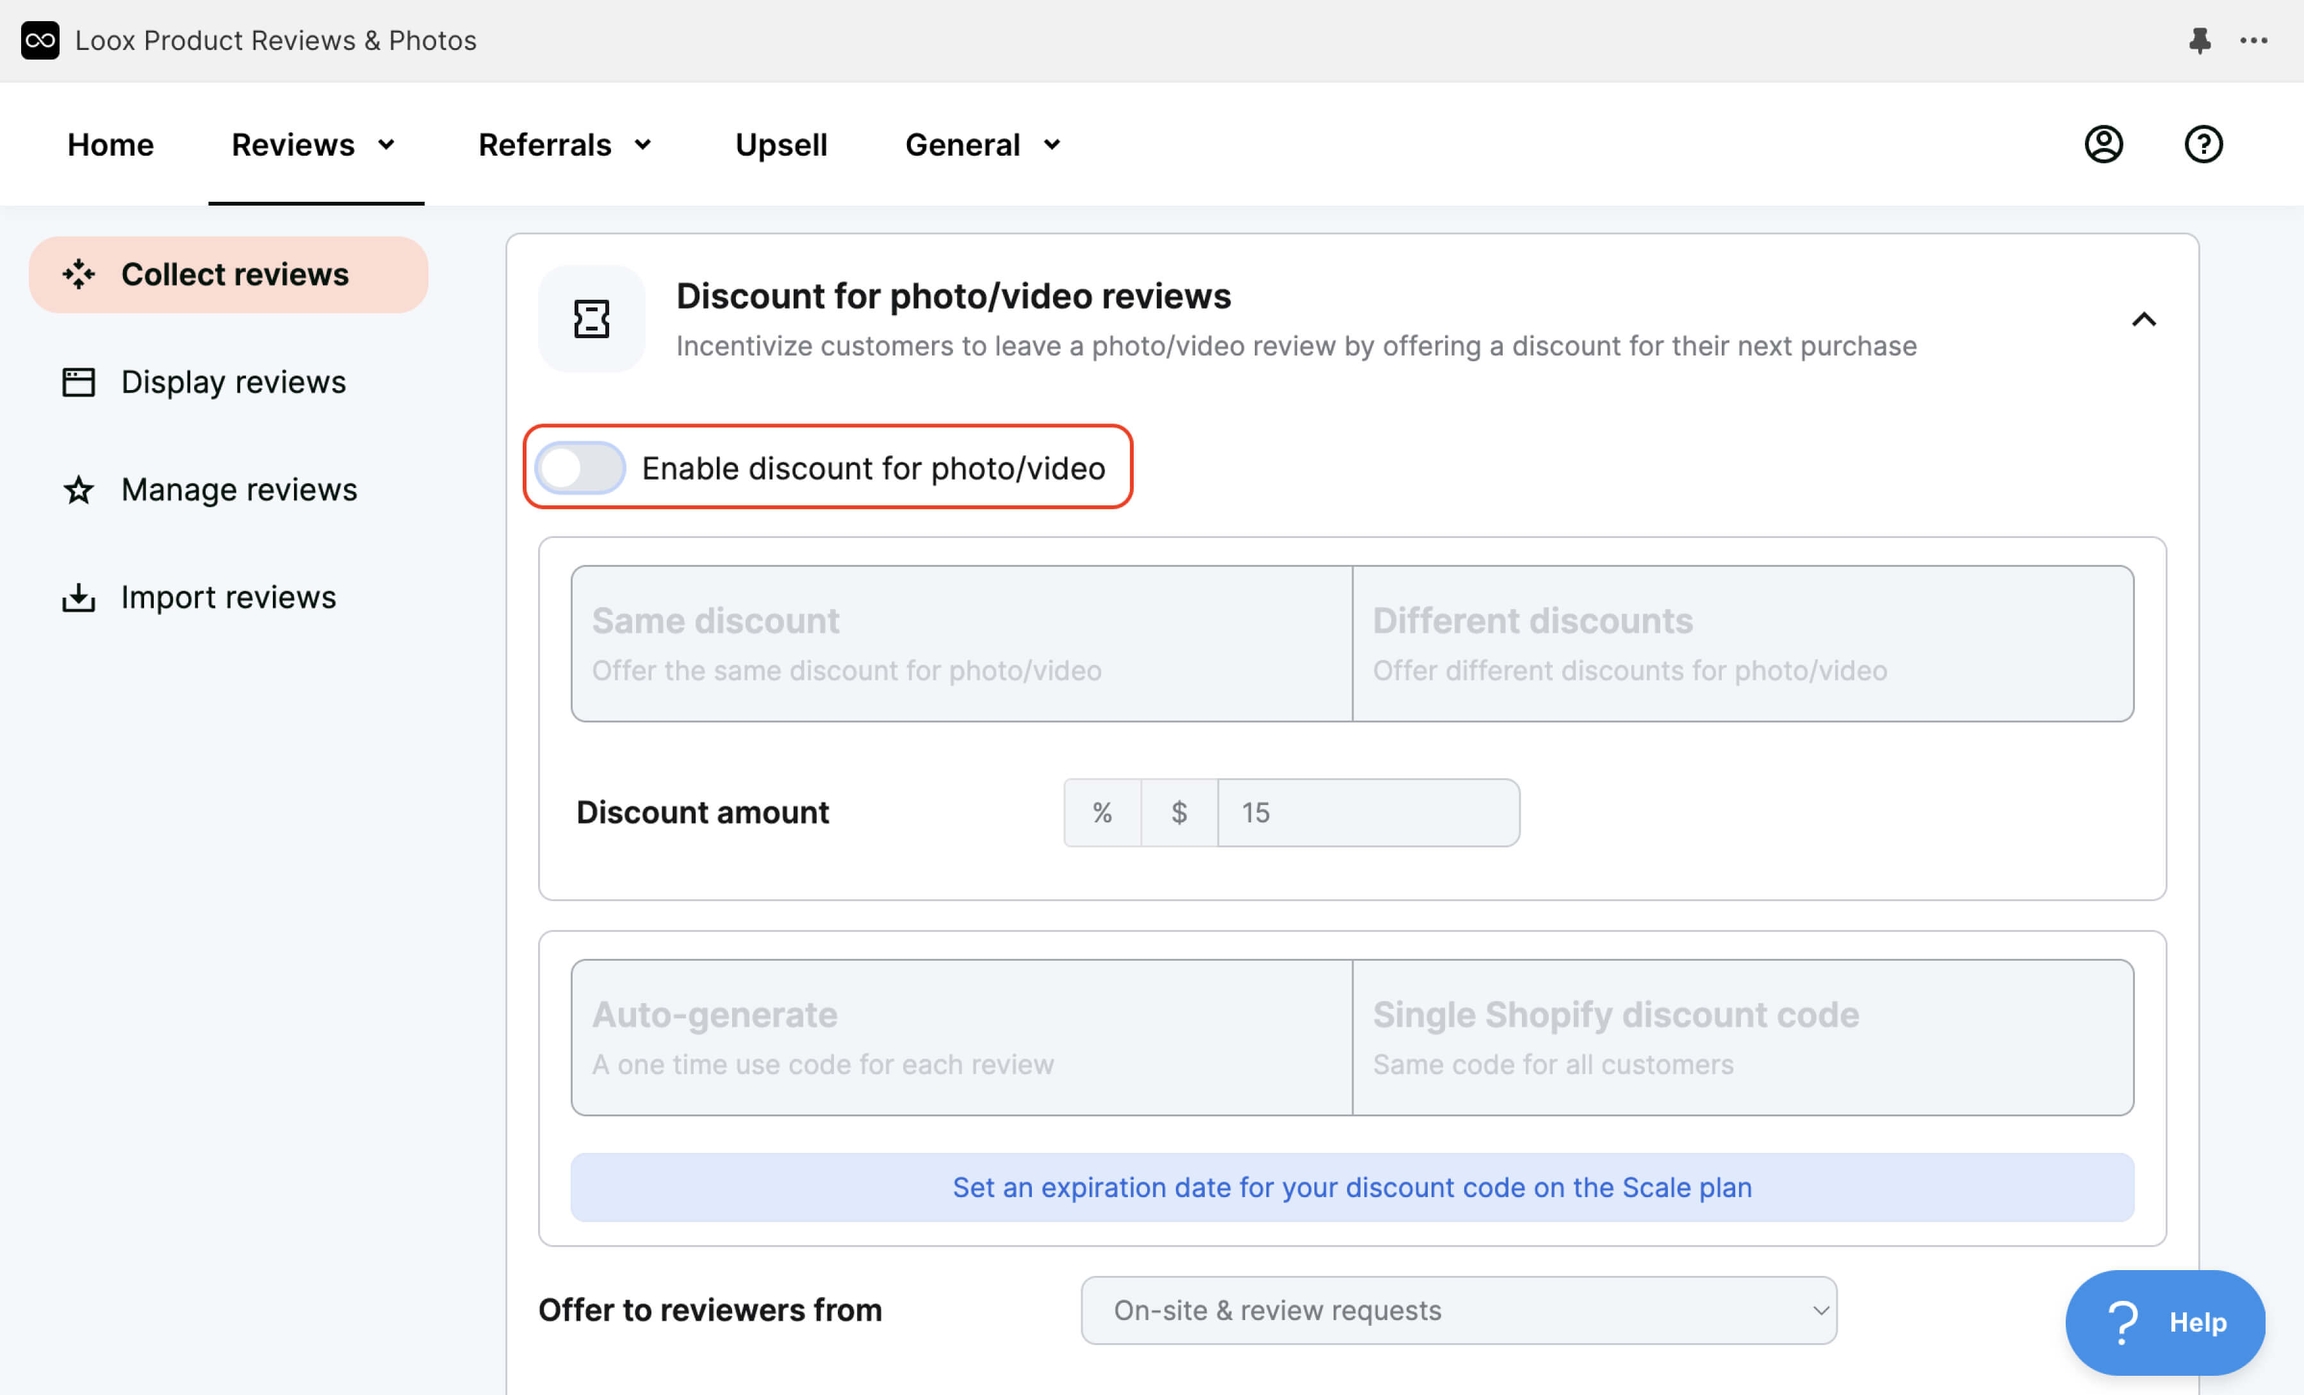
Task: Select percentage for discount amount
Action: point(1101,812)
